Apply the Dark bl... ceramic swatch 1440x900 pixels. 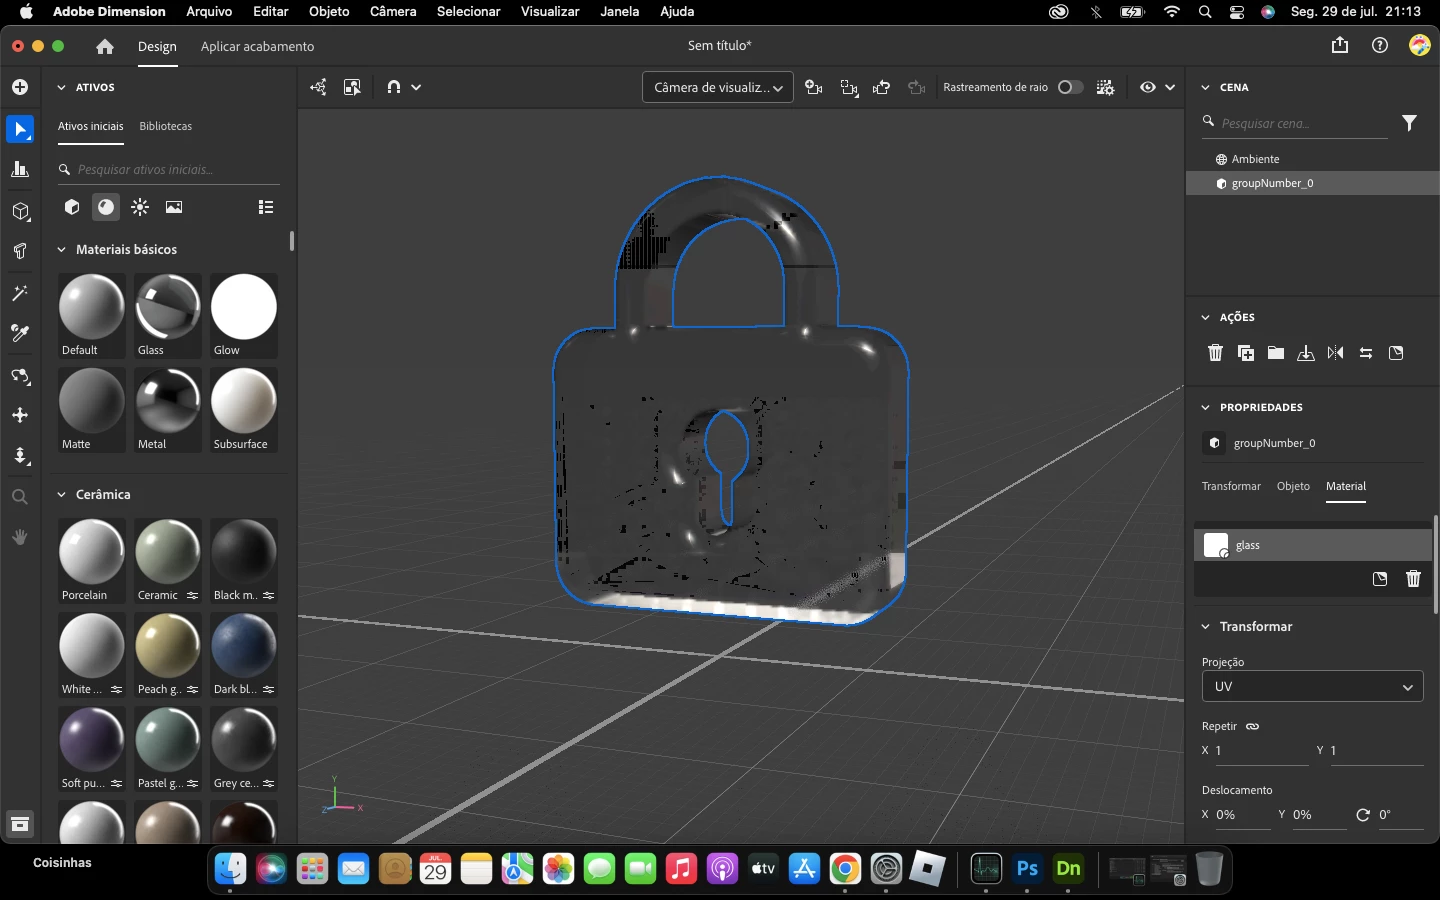click(243, 653)
